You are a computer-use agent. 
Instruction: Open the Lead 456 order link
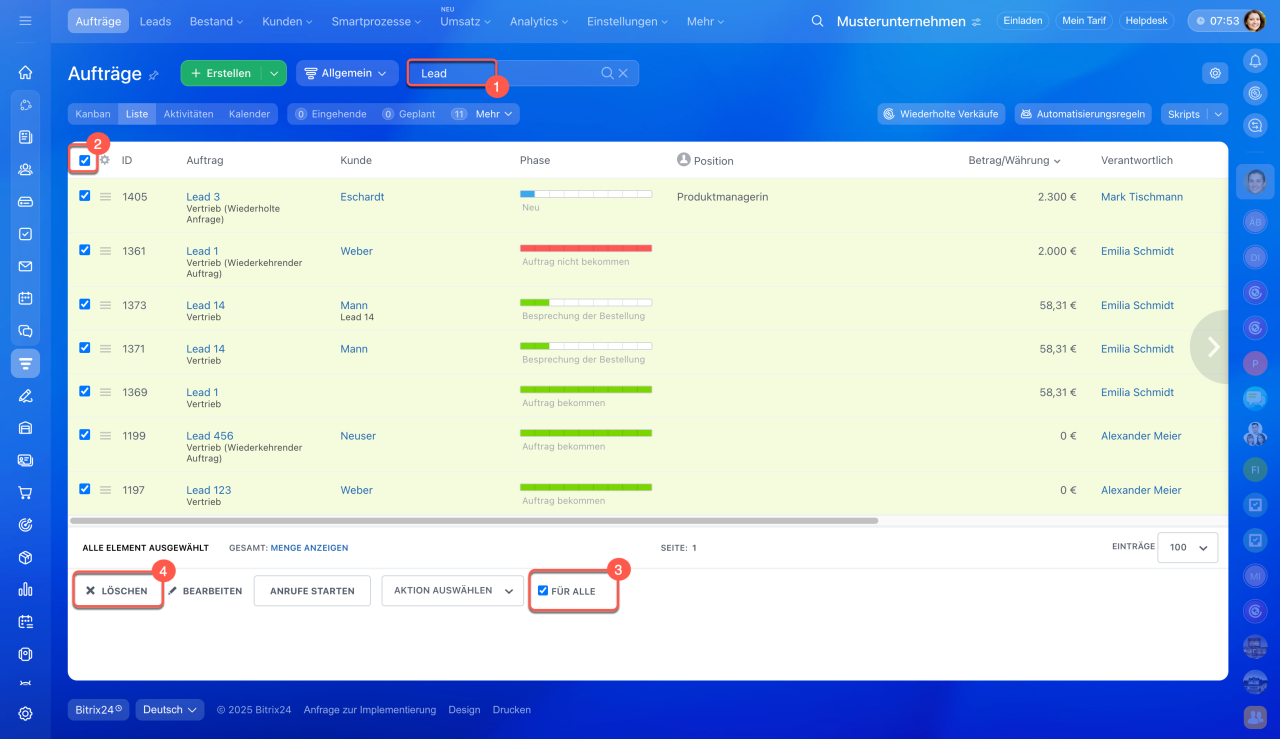click(209, 436)
